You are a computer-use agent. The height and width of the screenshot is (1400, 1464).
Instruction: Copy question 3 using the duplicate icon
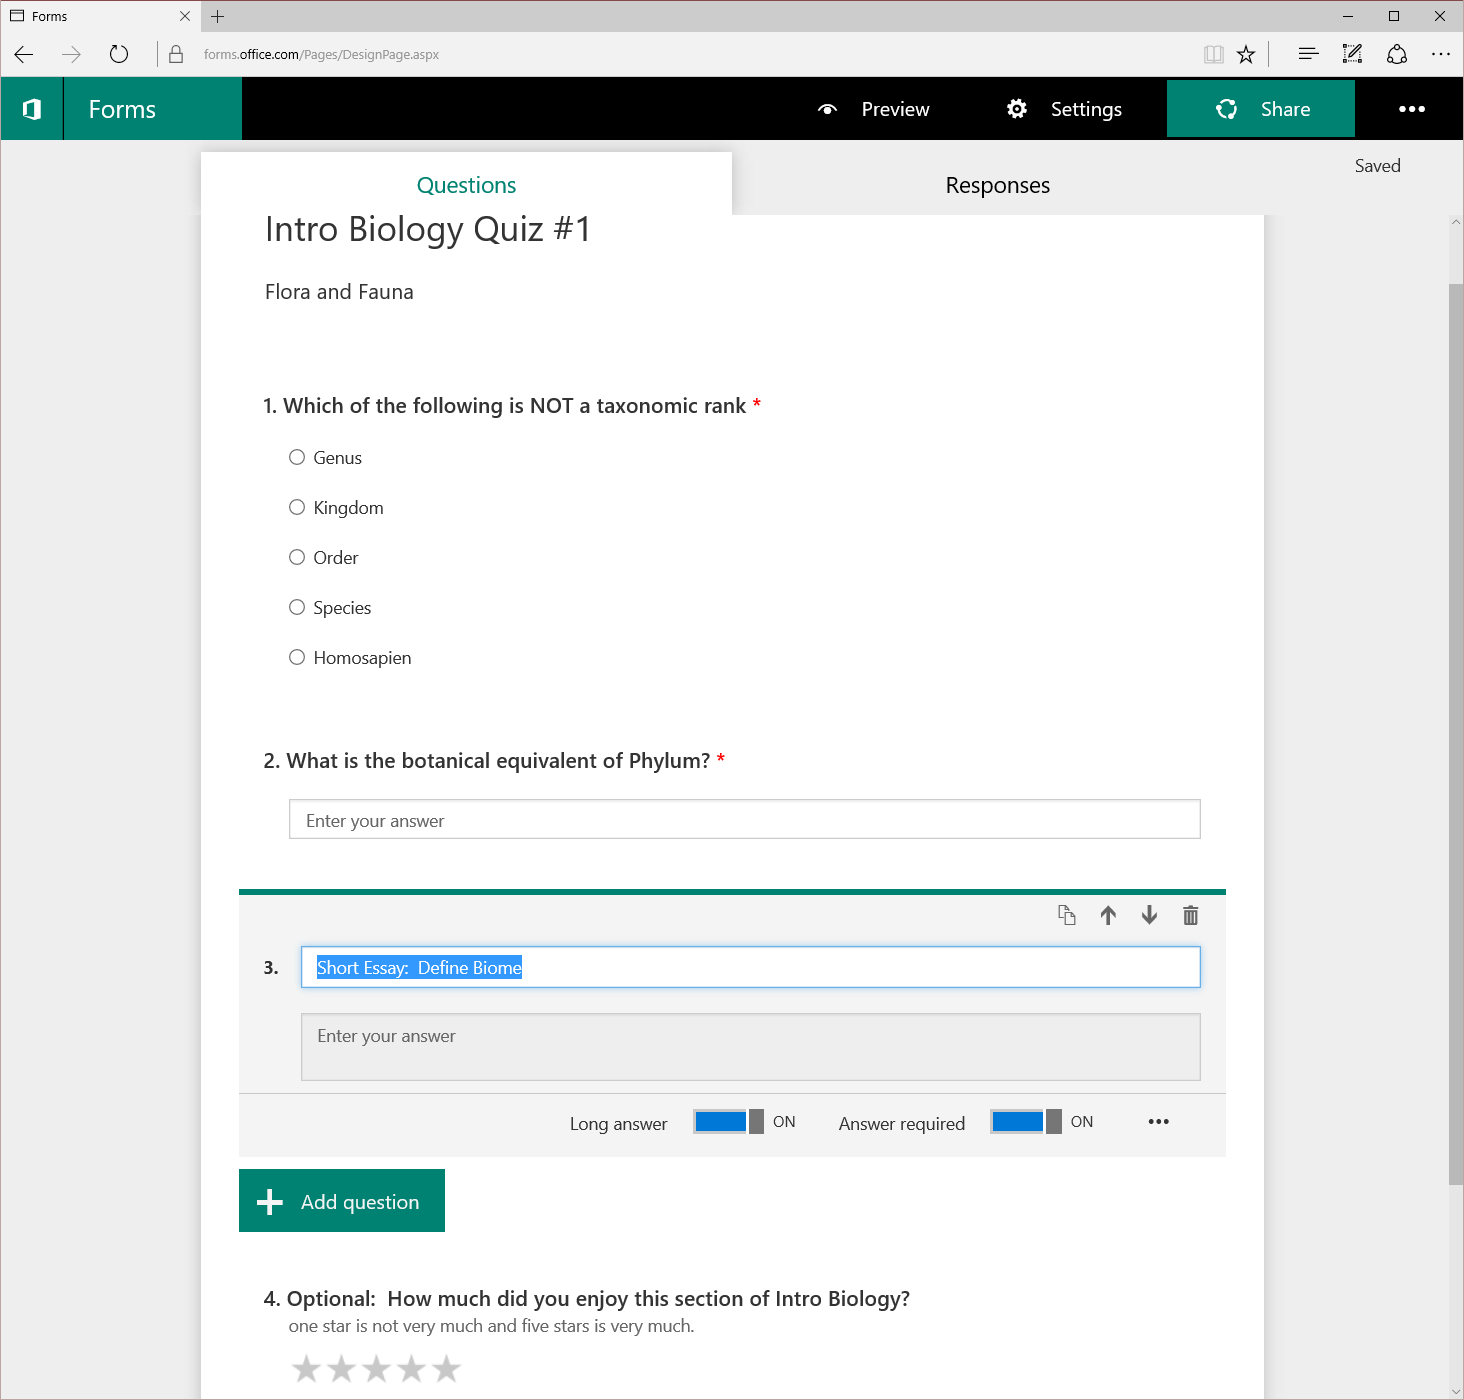1067,915
